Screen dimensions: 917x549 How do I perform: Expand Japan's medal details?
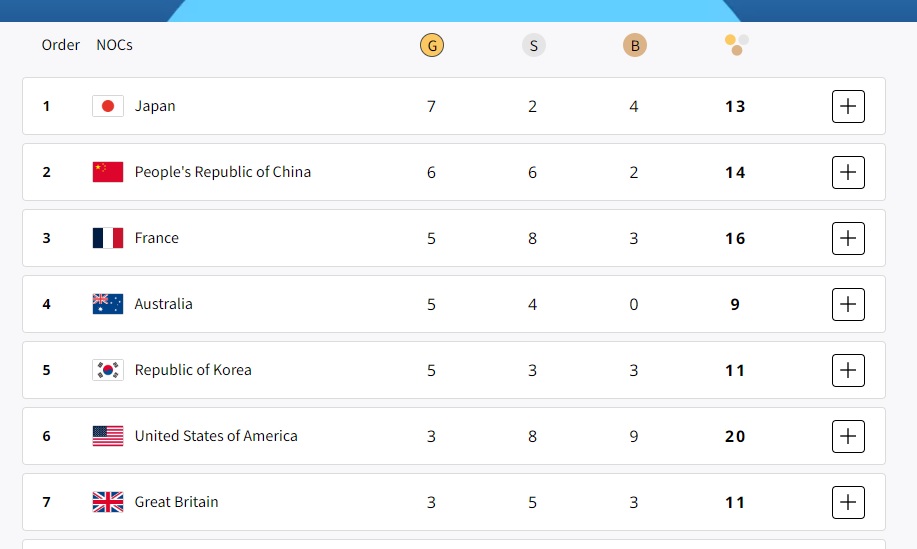click(848, 106)
